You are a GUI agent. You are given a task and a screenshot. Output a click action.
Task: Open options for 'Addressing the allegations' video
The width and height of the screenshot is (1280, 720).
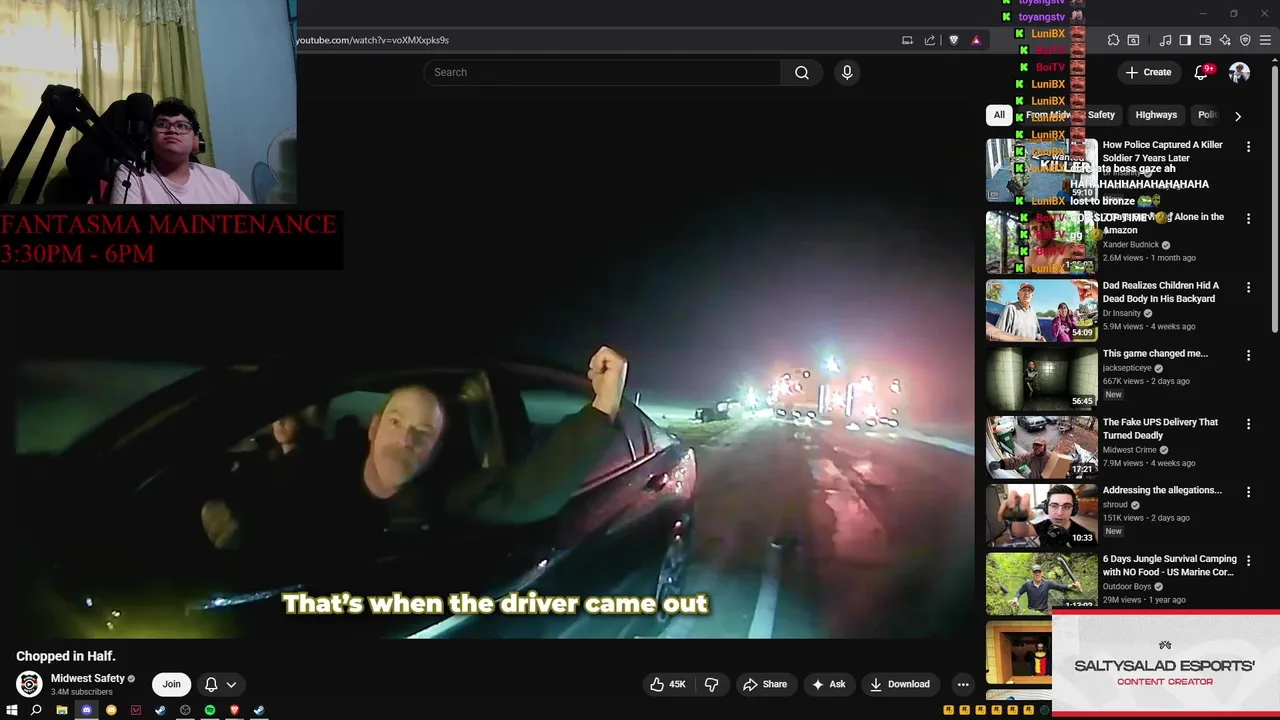(1248, 492)
